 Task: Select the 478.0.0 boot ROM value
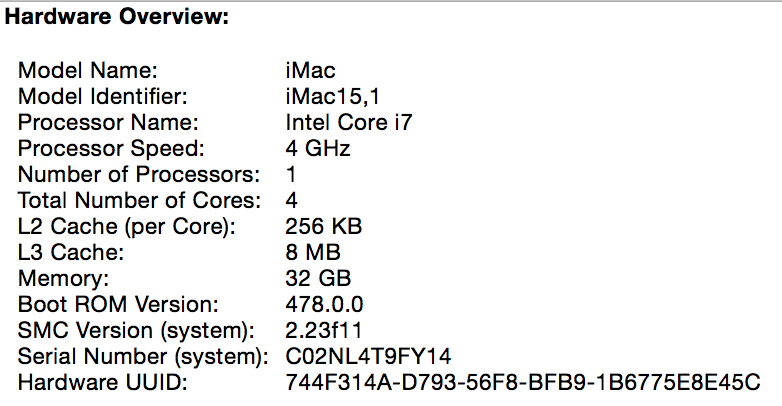pos(323,305)
